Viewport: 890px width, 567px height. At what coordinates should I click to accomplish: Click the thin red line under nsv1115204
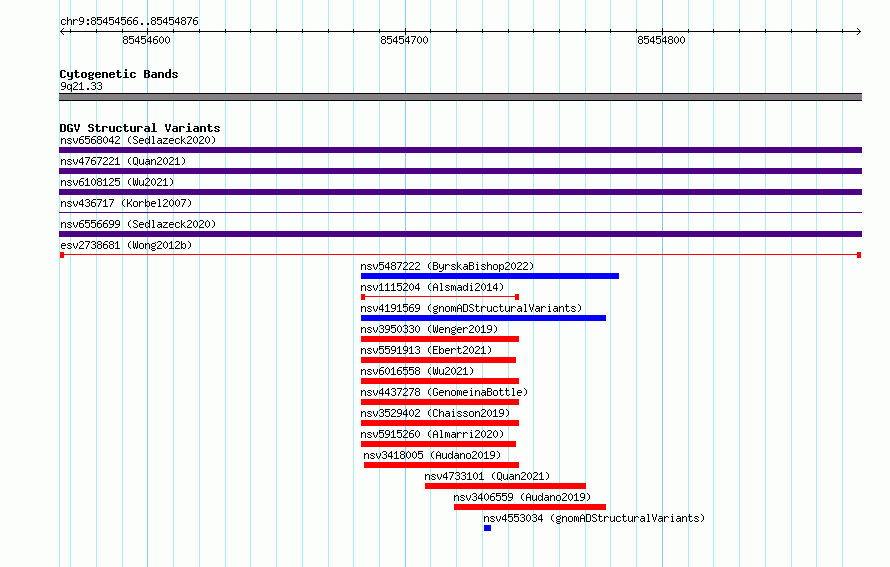coord(440,297)
